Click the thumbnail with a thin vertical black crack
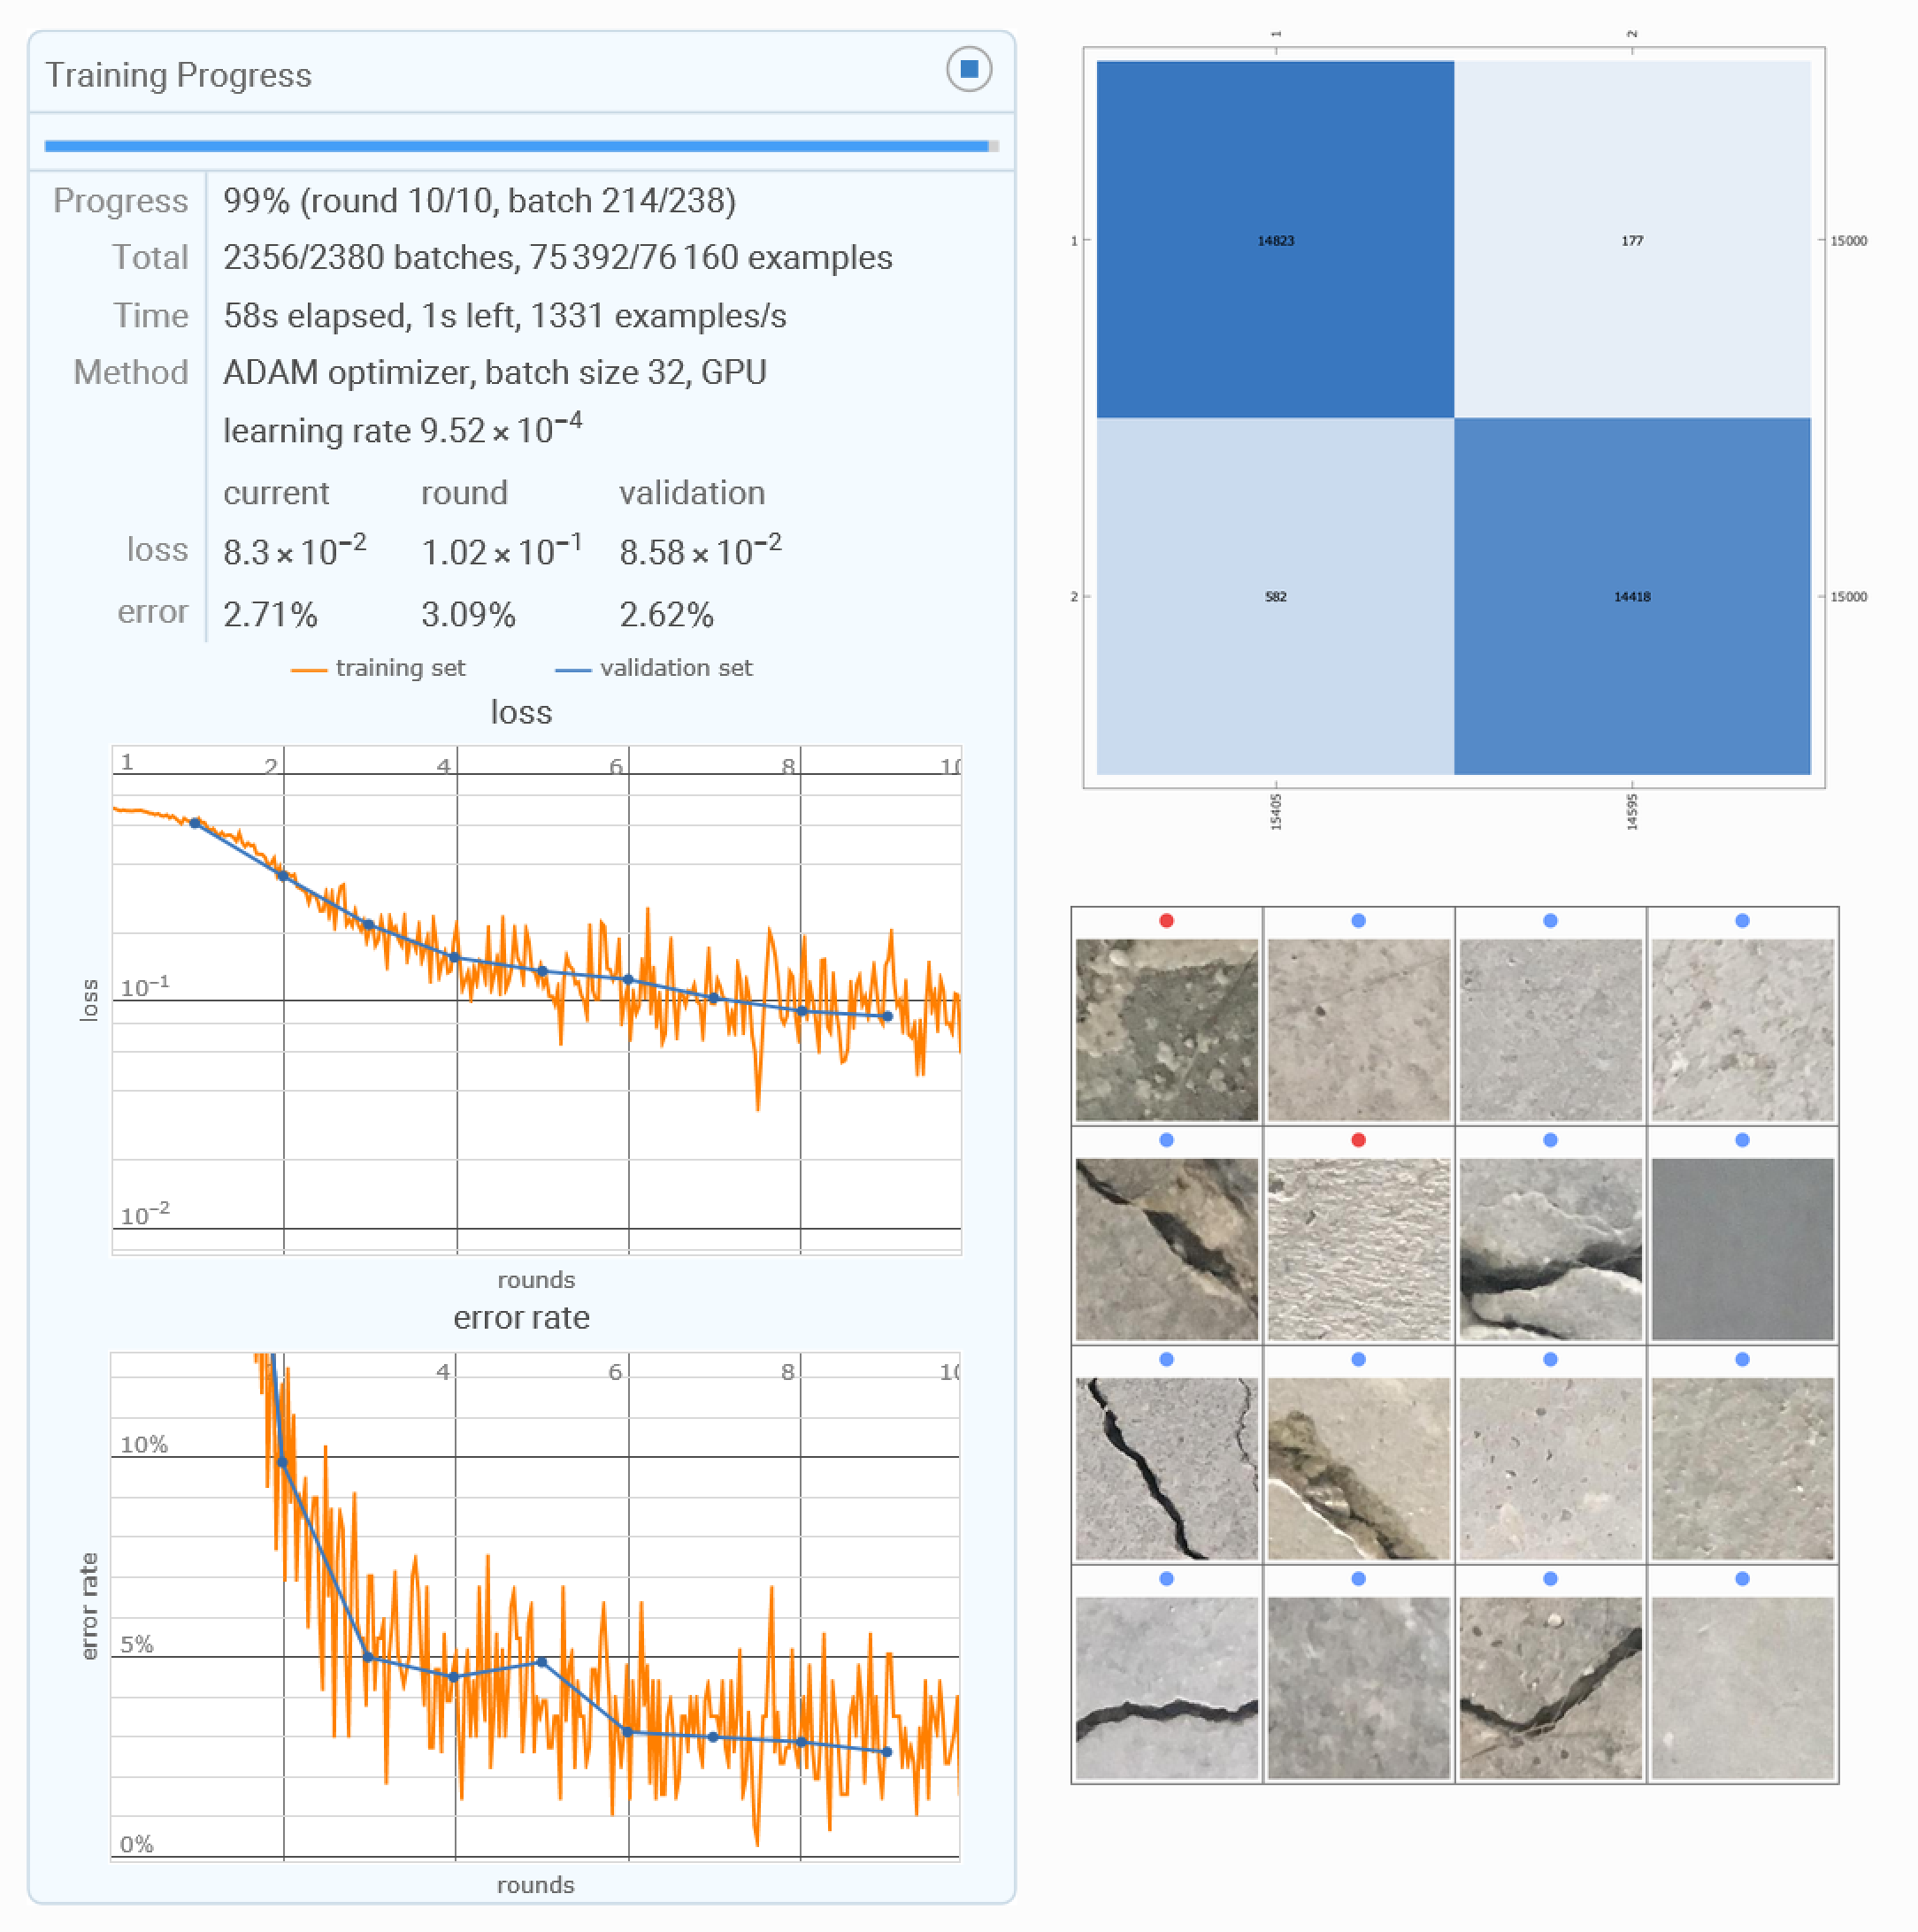This screenshot has height=1932, width=1918. click(x=1166, y=1468)
